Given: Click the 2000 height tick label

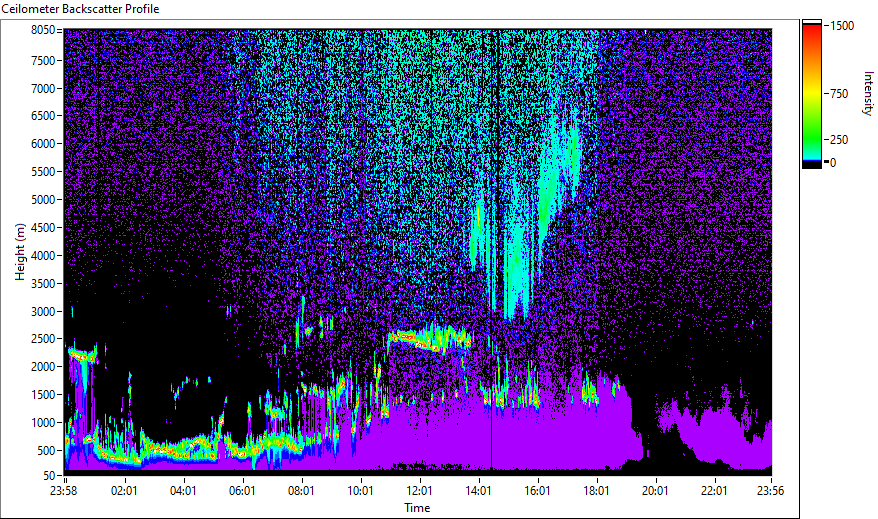Looking at the screenshot, I should point(43,367).
